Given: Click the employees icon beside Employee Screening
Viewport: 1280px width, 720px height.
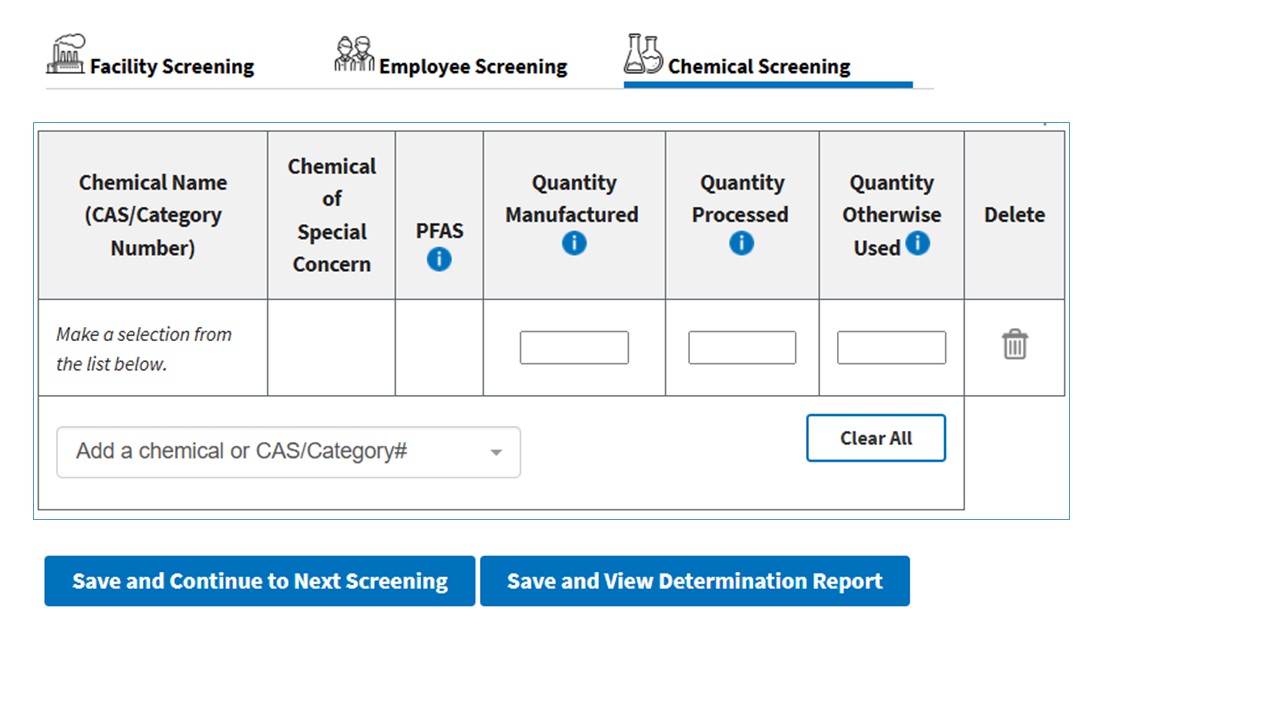Looking at the screenshot, I should tap(354, 52).
